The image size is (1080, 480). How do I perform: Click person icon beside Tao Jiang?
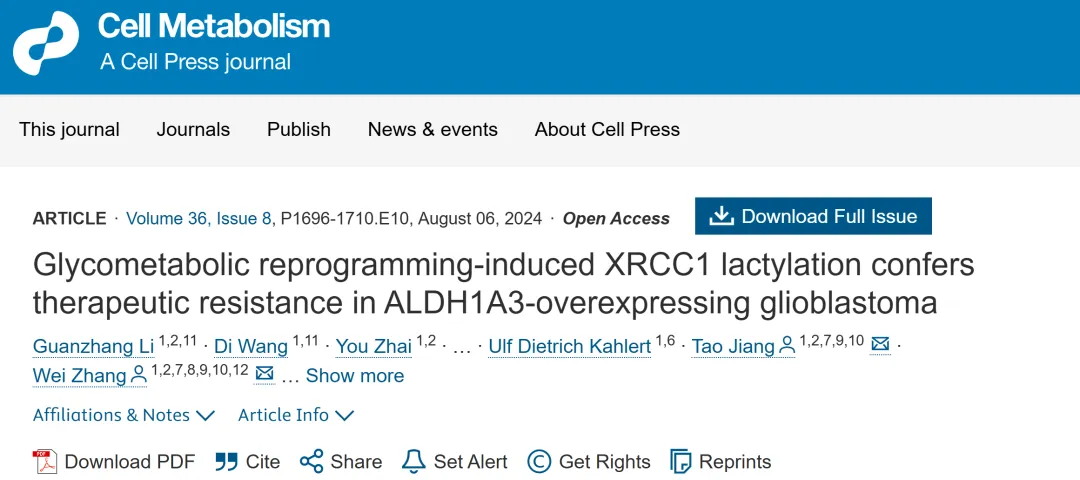pyautogui.click(x=787, y=346)
